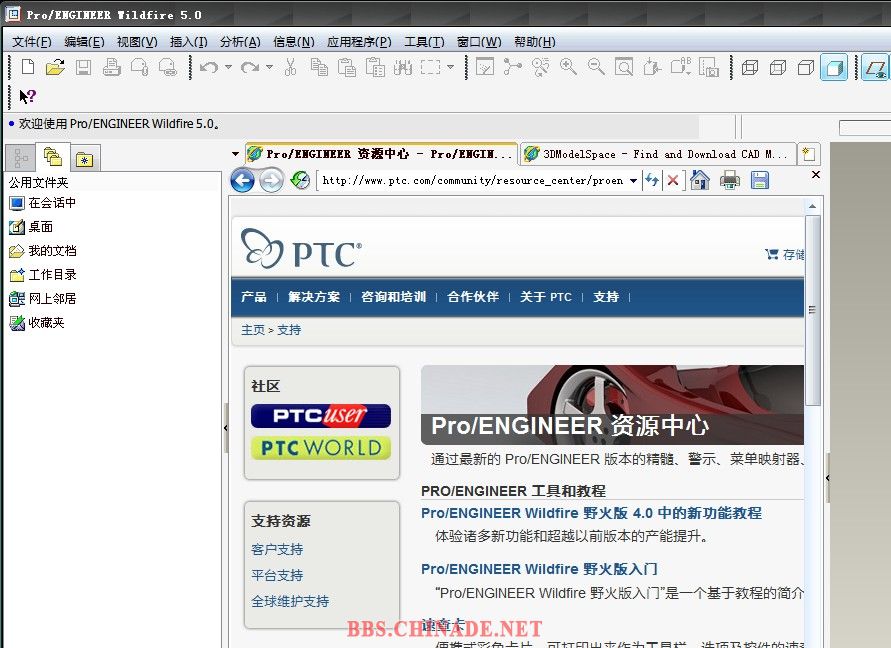Image resolution: width=891 pixels, height=648 pixels.
Task: Click the browser Forward arrow button
Action: (x=272, y=181)
